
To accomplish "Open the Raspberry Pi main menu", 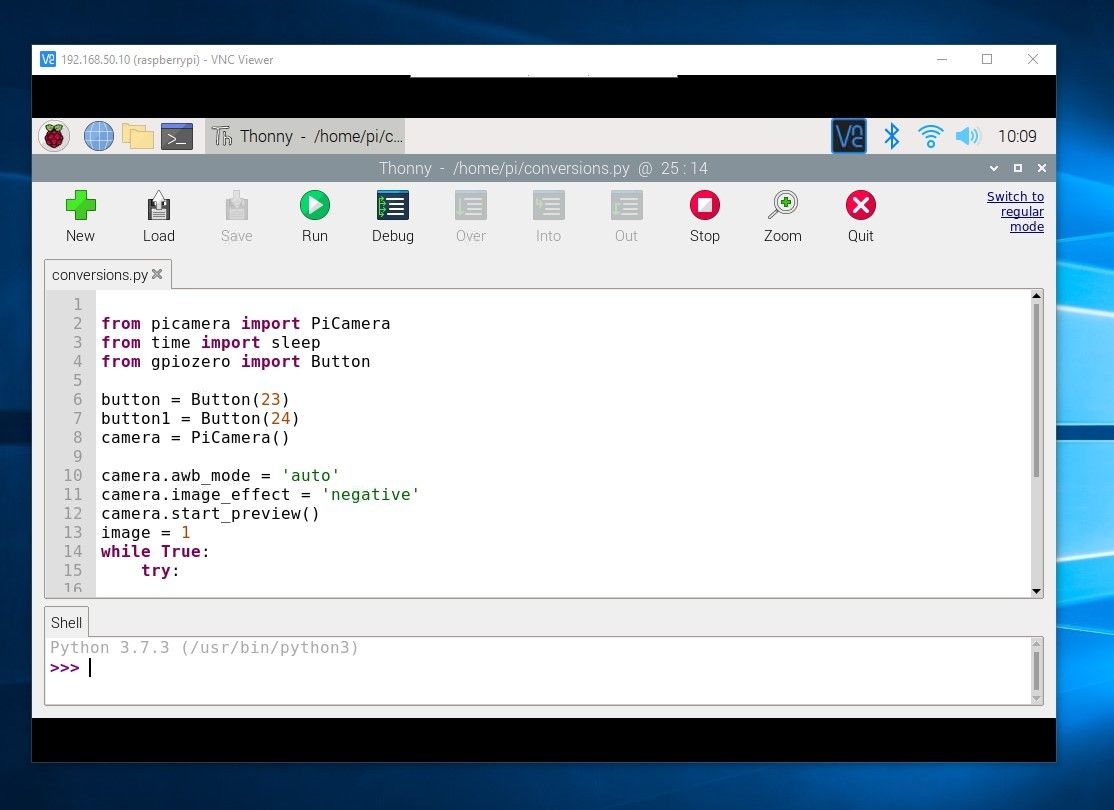I will coord(54,136).
